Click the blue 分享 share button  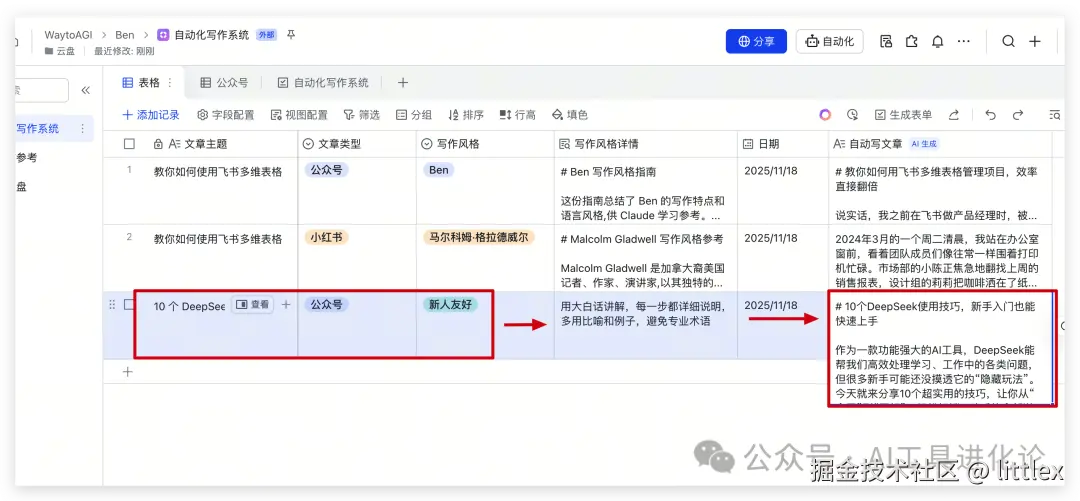[x=756, y=41]
